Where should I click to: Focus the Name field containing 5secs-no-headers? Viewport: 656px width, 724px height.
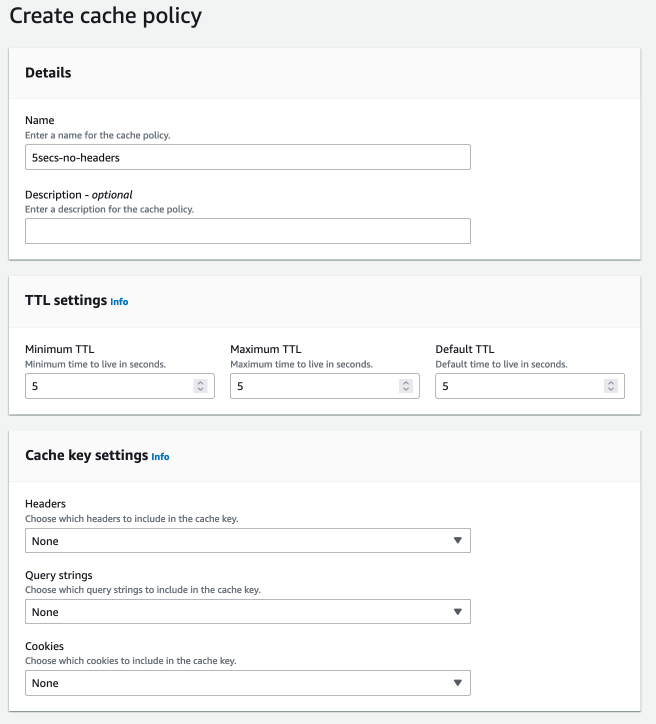pos(247,157)
